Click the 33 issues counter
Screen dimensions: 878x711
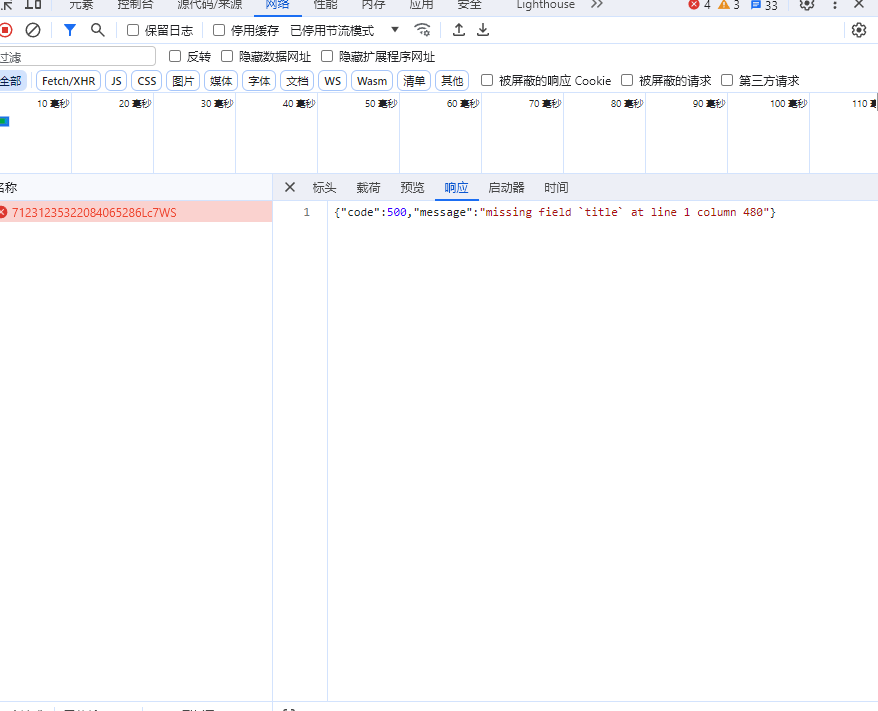[762, 5]
